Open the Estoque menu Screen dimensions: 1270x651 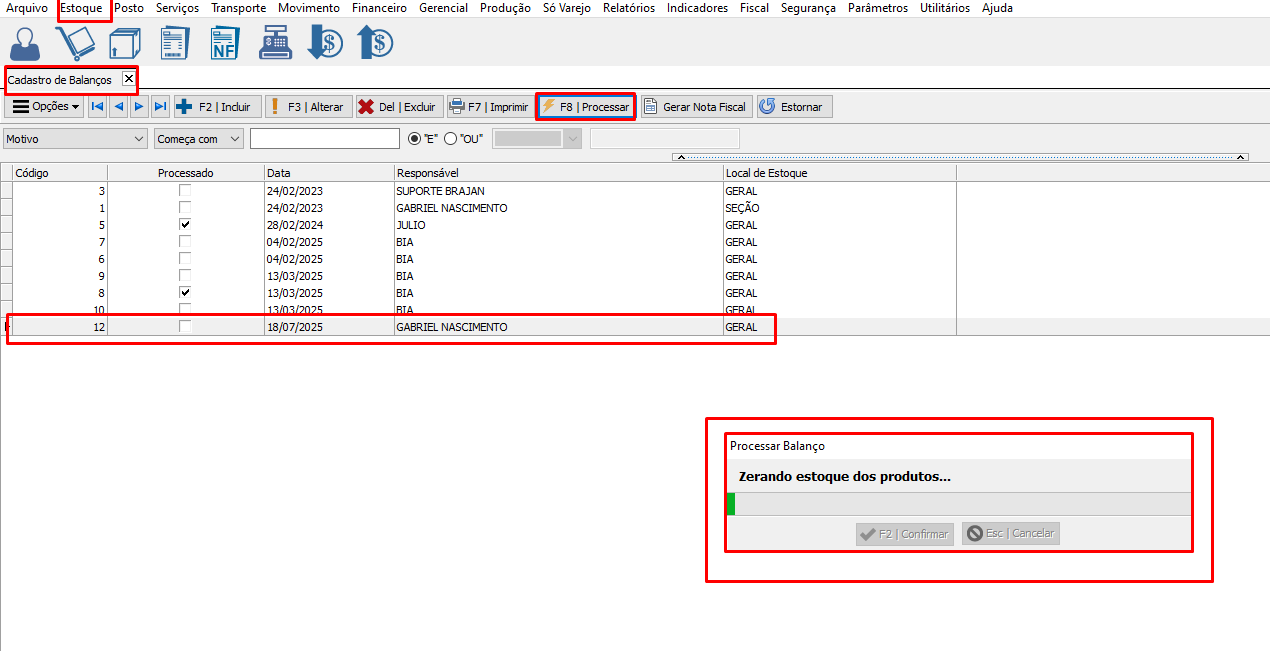81,8
